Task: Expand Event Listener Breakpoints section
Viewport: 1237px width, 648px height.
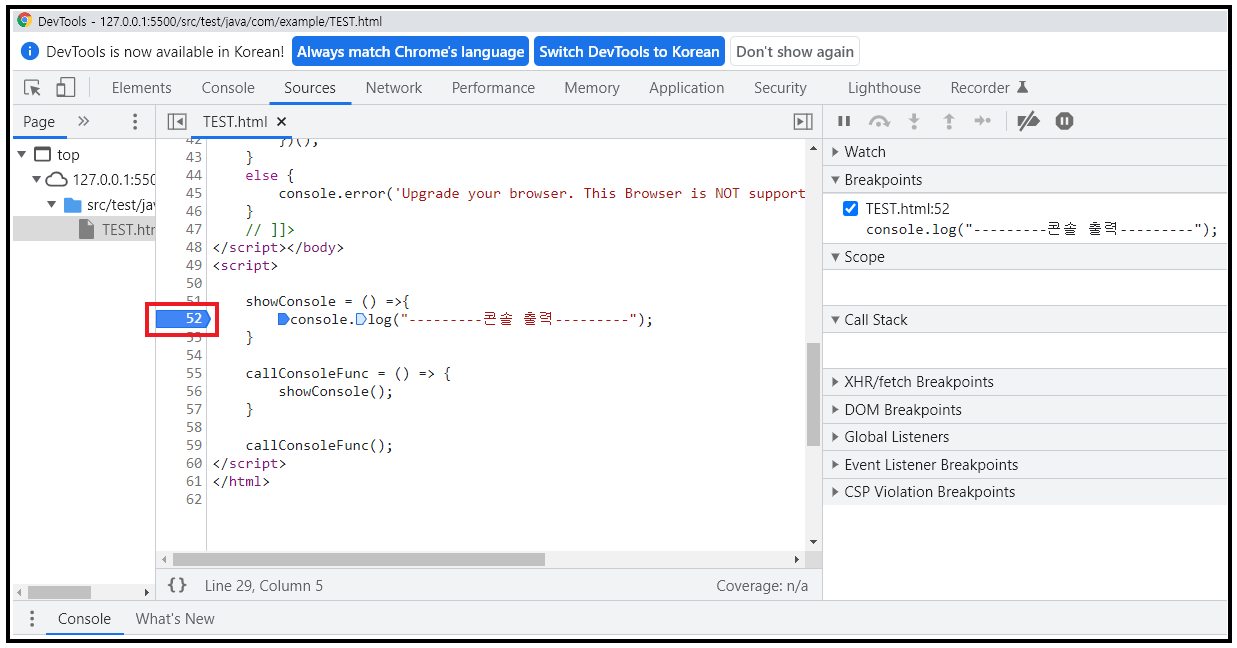Action: (x=1025, y=465)
